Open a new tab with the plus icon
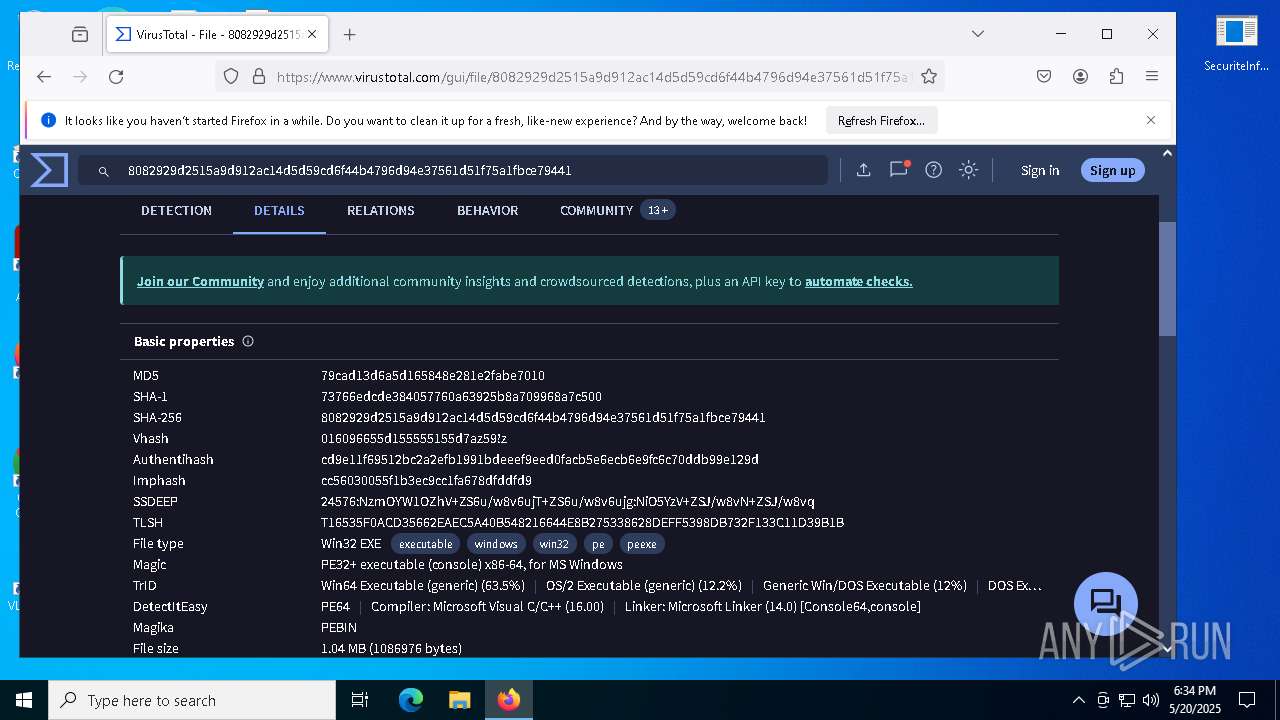Image resolution: width=1280 pixels, height=720 pixels. tap(349, 34)
